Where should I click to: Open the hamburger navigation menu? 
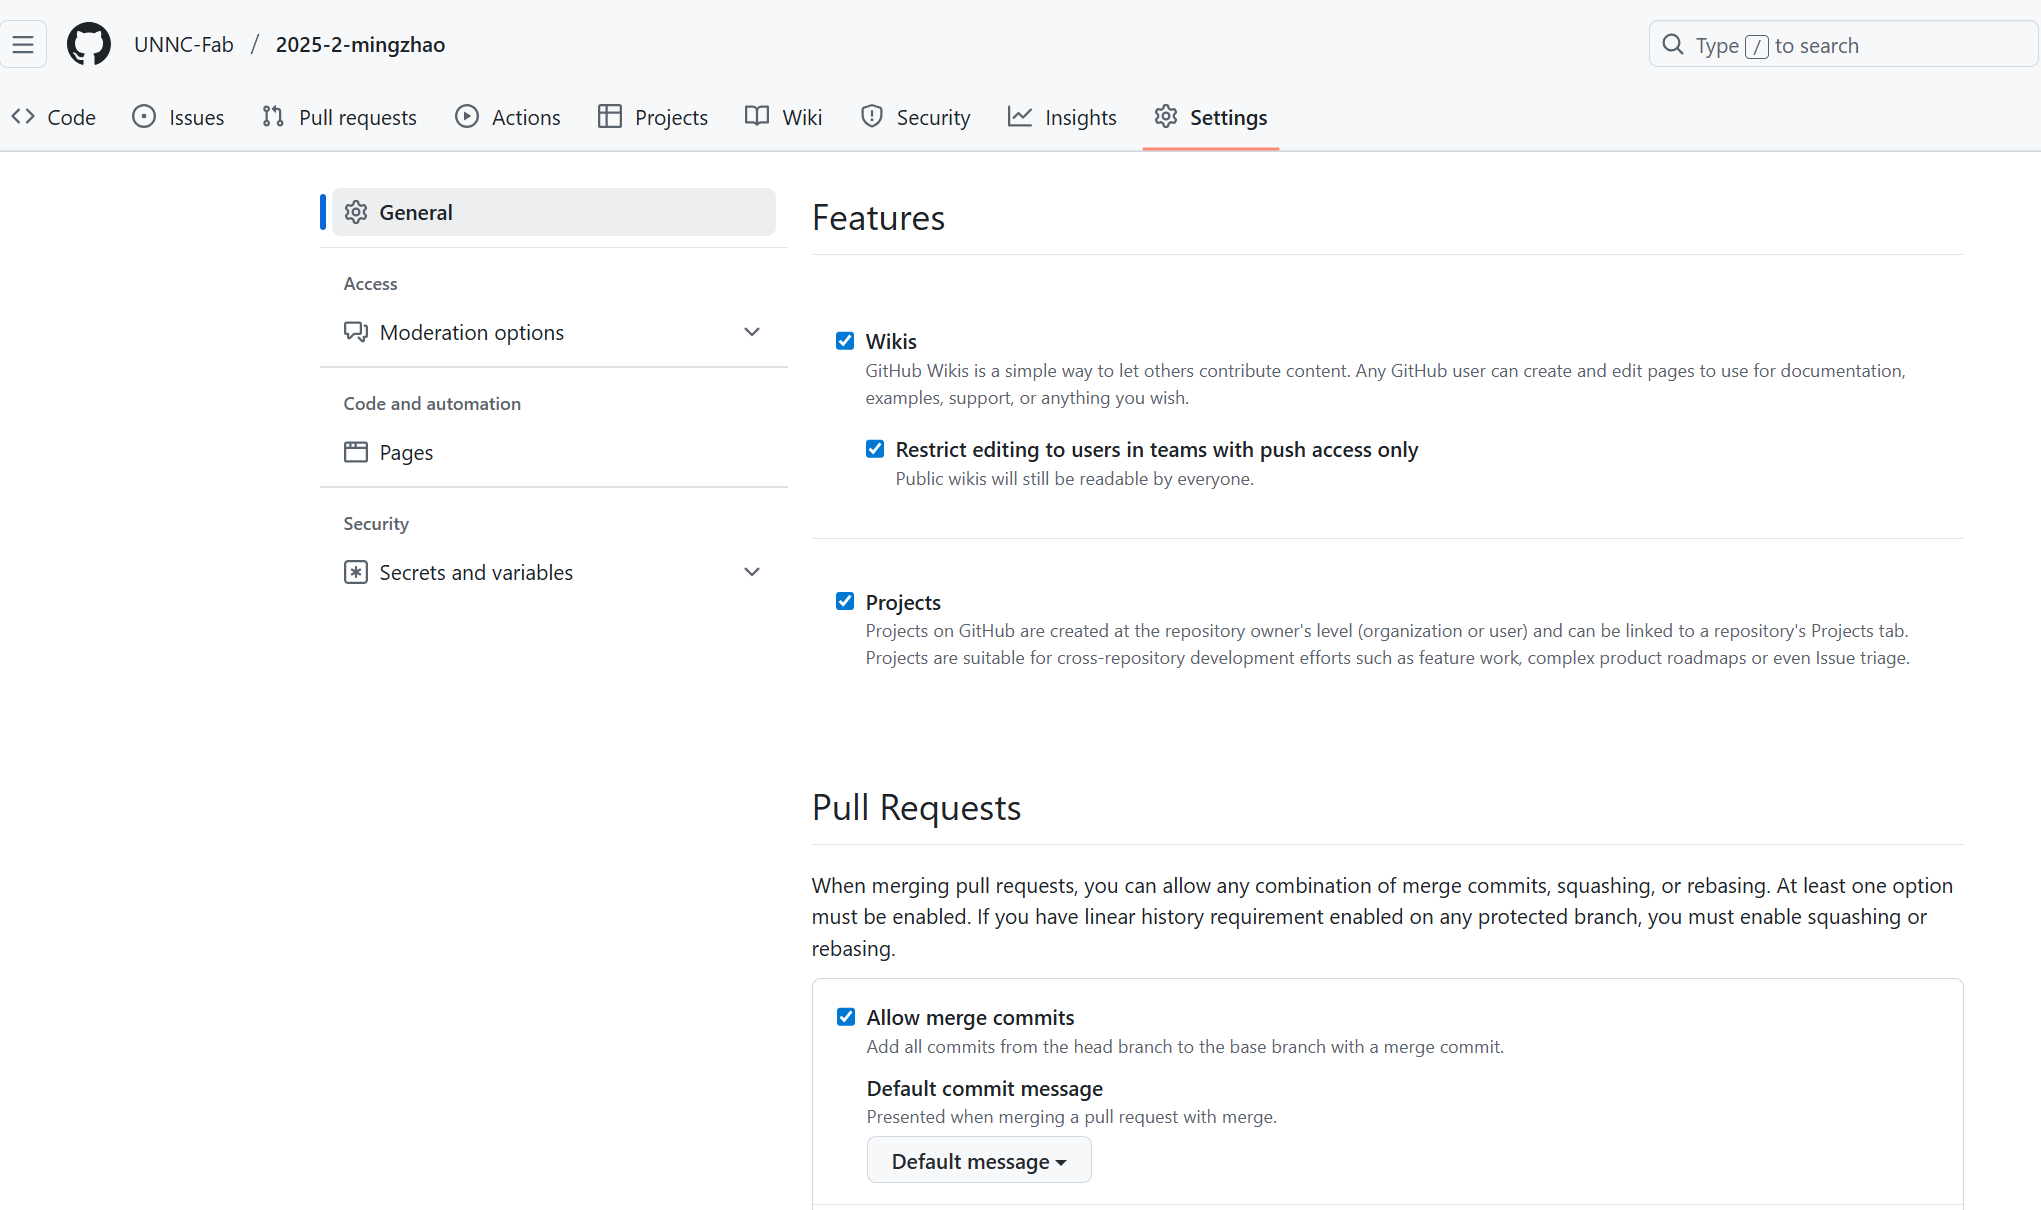coord(23,45)
